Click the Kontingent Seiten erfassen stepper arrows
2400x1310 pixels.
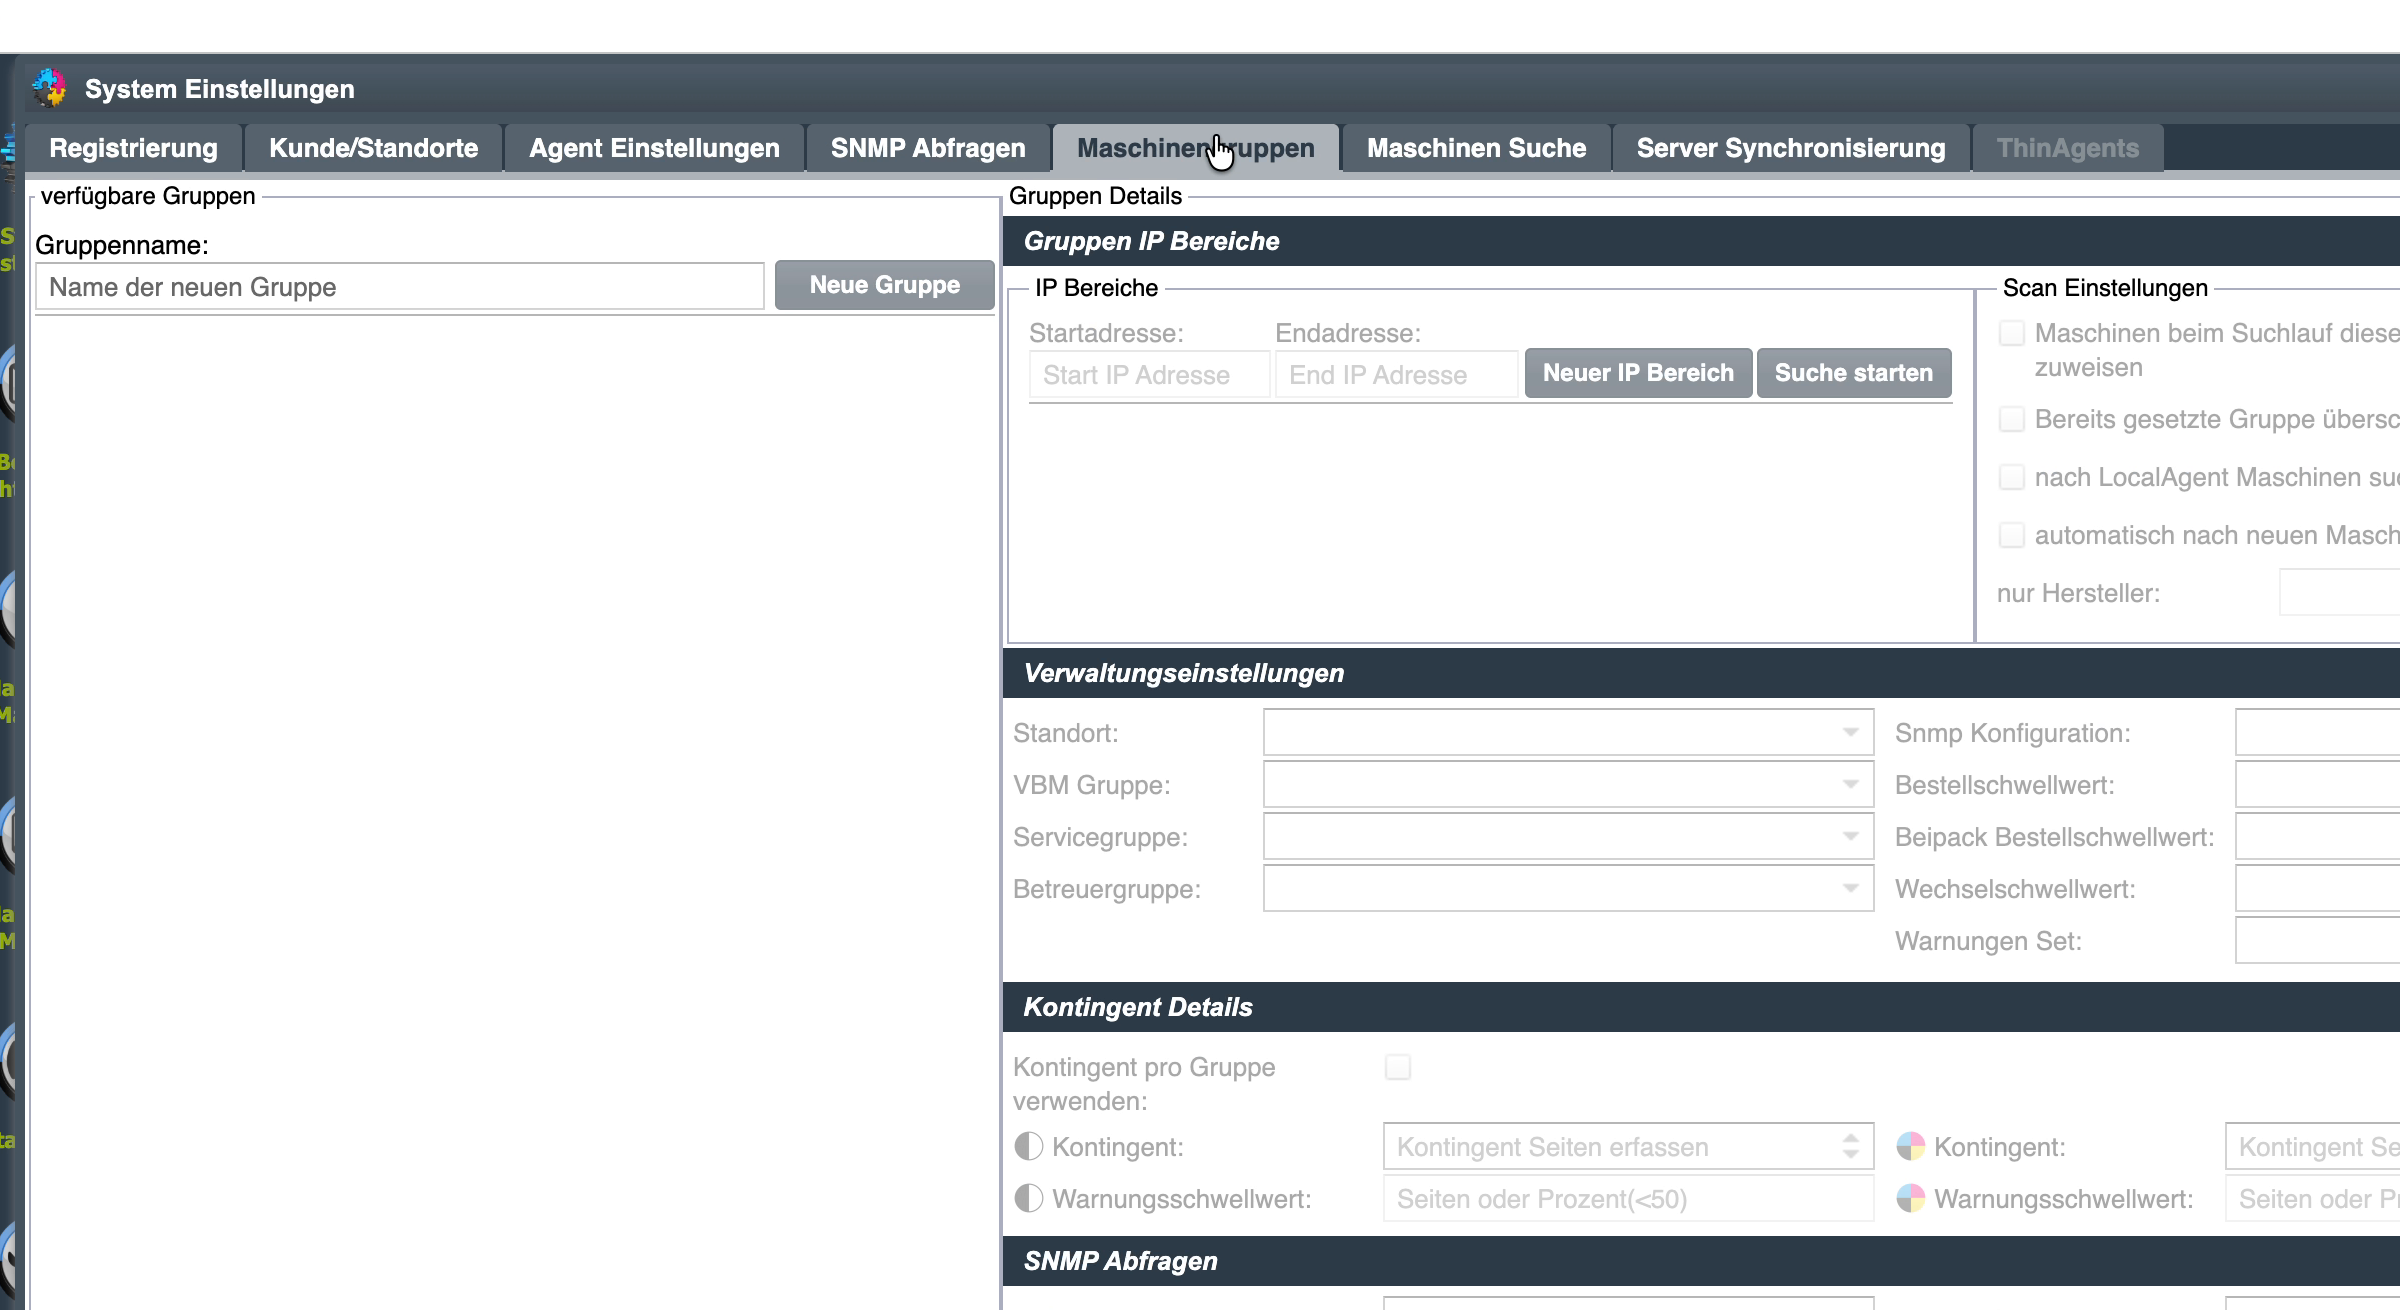(x=1851, y=1146)
